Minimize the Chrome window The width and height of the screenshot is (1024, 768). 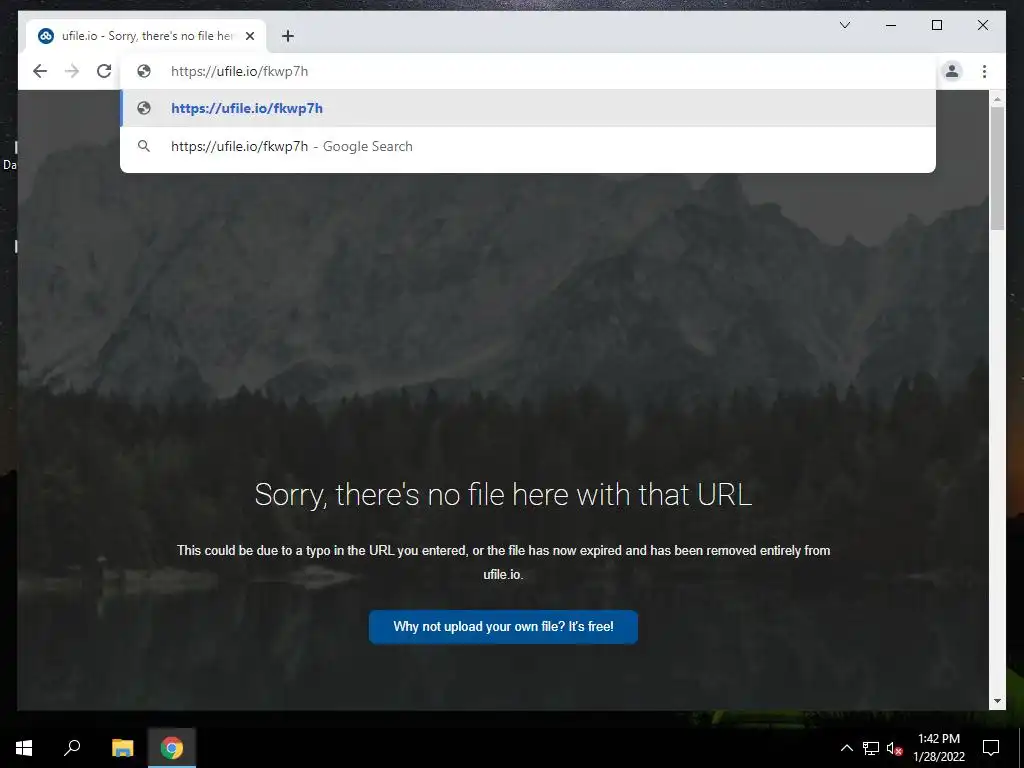pos(891,25)
